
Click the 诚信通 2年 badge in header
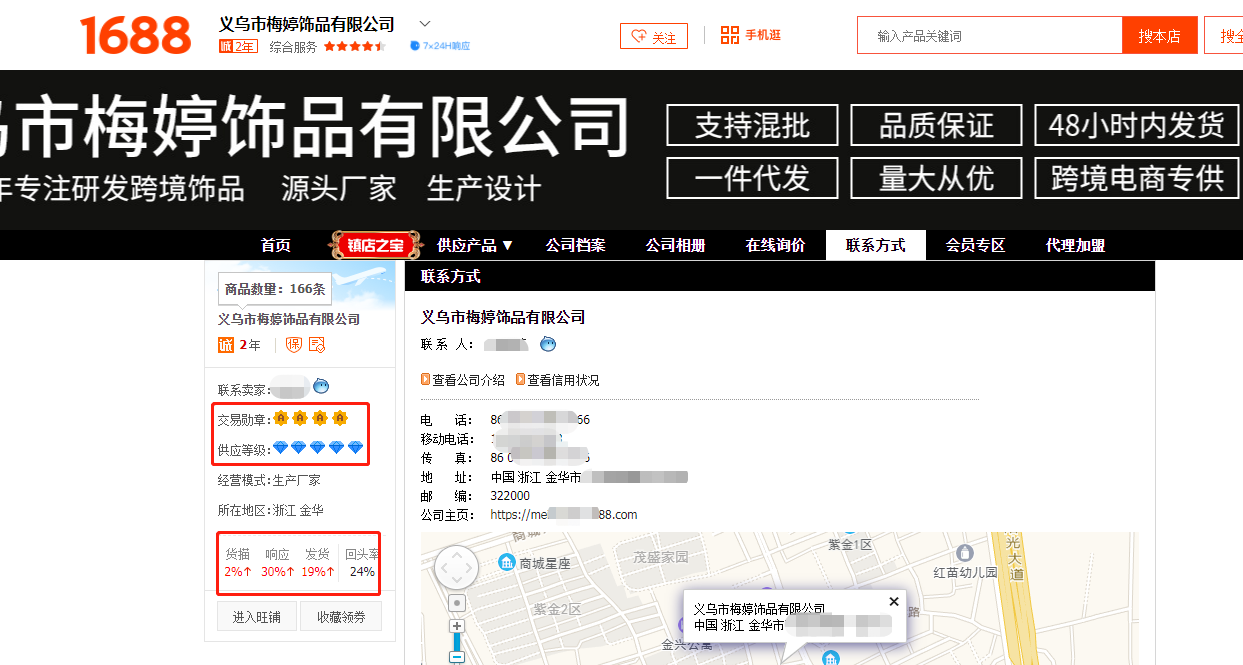pyautogui.click(x=238, y=46)
